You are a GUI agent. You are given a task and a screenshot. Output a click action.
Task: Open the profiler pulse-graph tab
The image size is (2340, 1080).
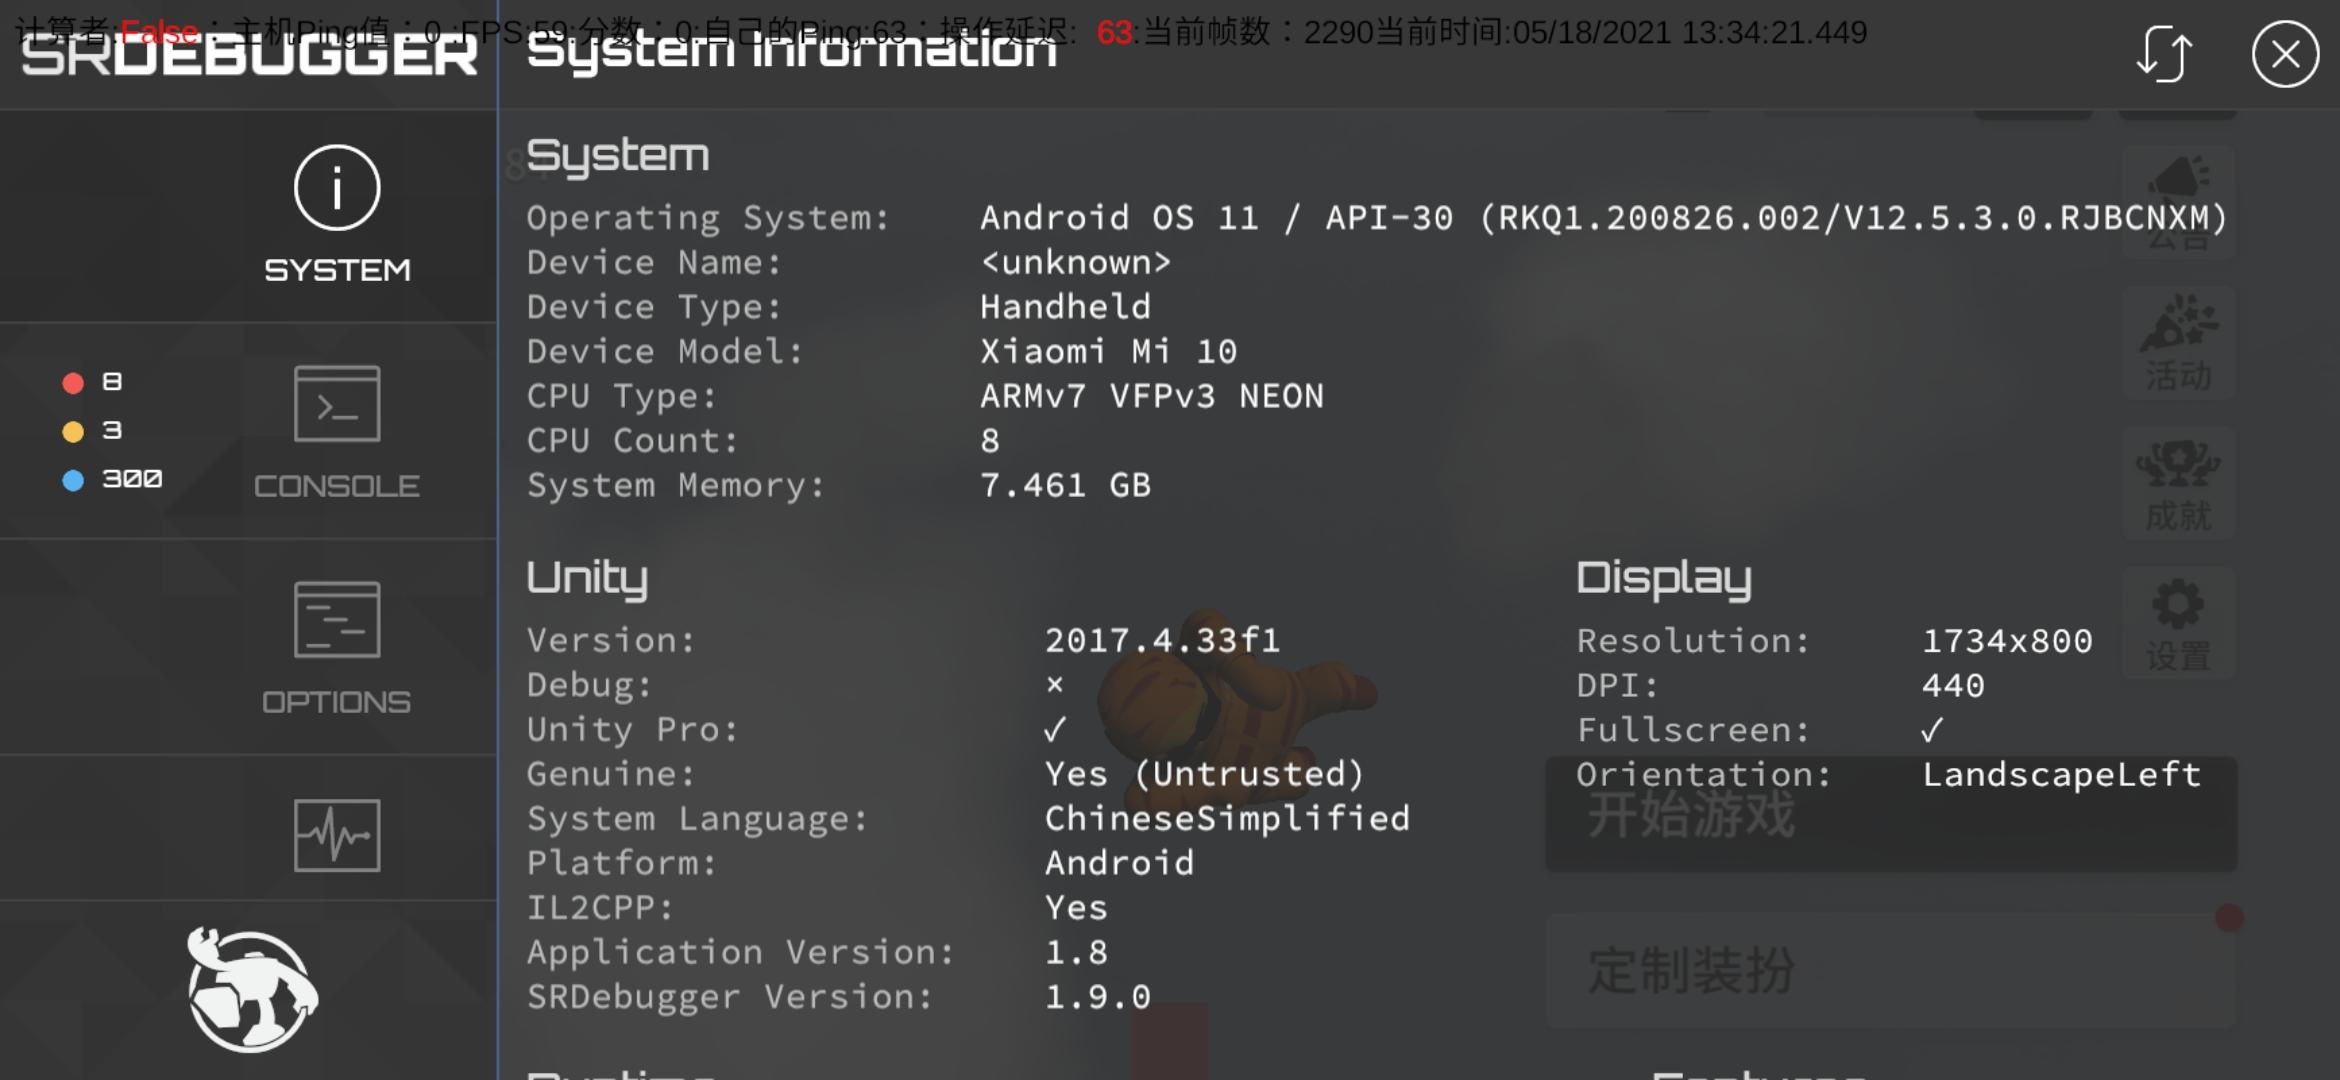(337, 835)
